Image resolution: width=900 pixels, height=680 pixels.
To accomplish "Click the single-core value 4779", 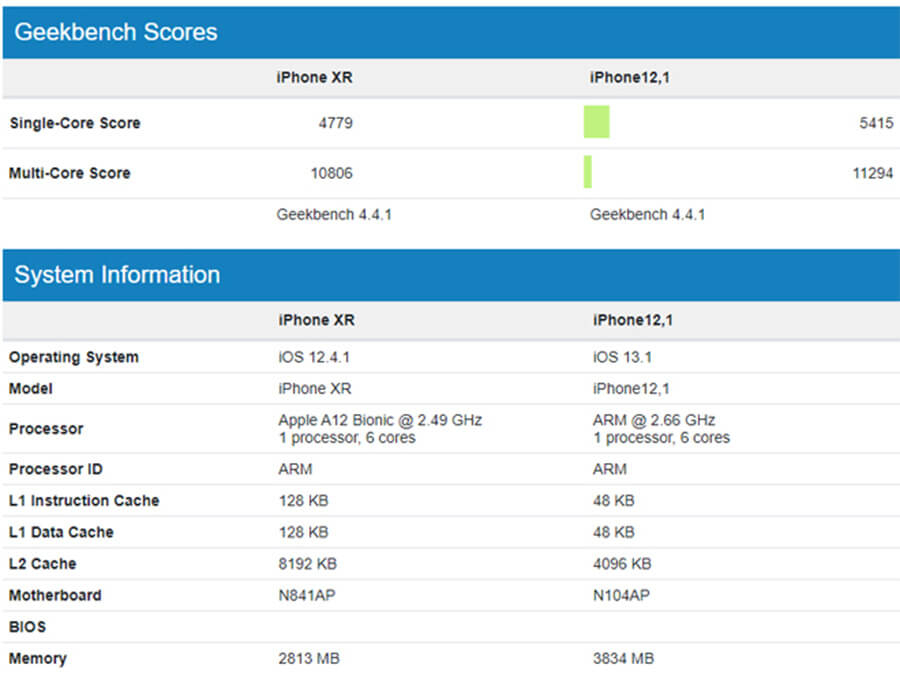I will pyautogui.click(x=336, y=123).
